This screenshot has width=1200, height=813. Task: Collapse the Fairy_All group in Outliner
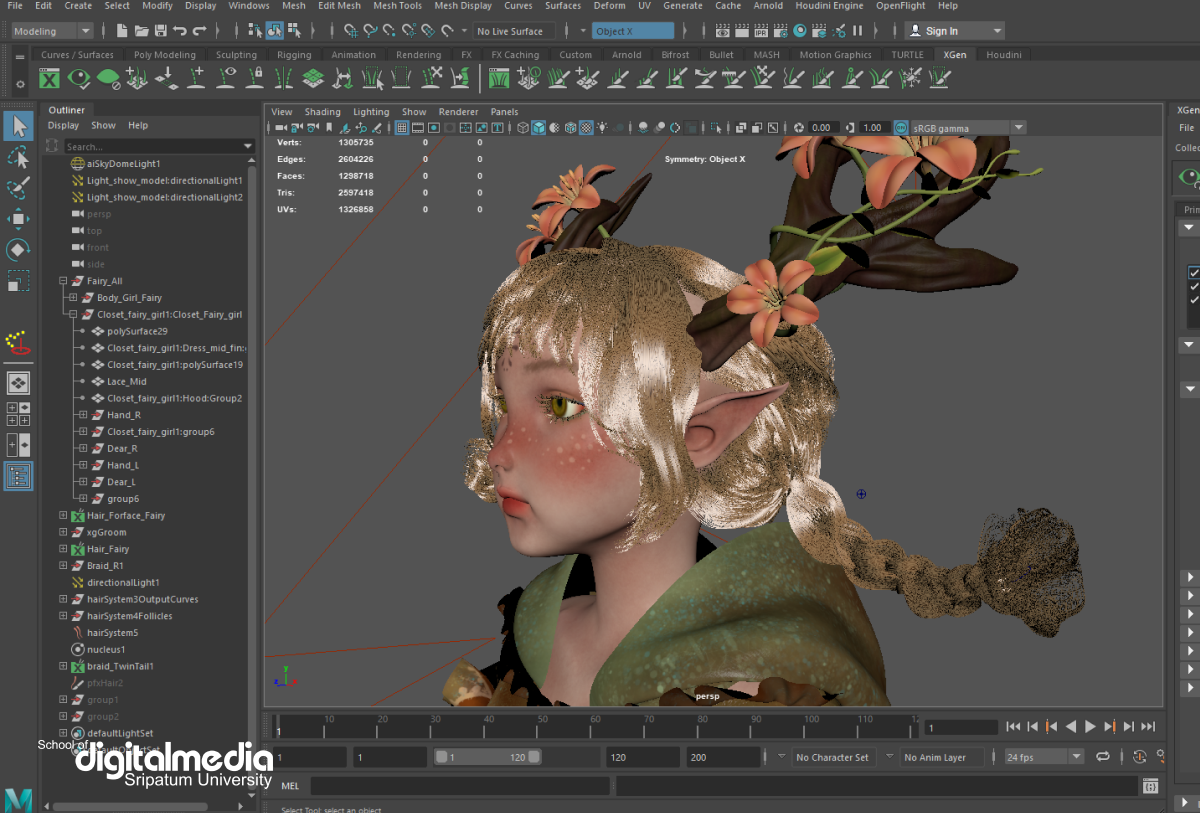click(63, 281)
